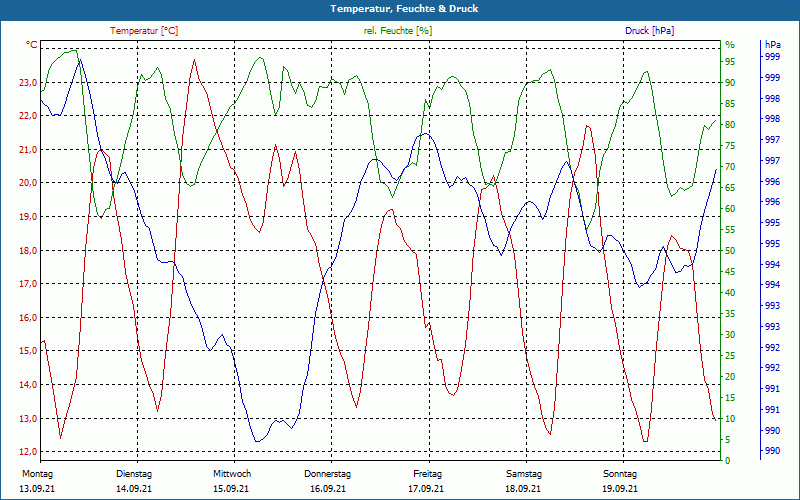Viewport: 800px width, 500px height.
Task: Click green humidity axis value '85'
Action: 730,104
